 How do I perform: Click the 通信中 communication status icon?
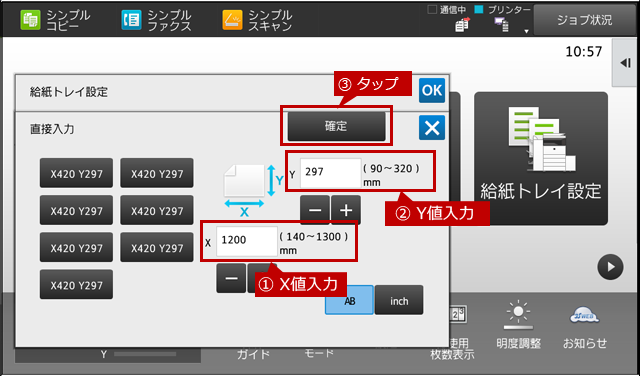tap(462, 25)
